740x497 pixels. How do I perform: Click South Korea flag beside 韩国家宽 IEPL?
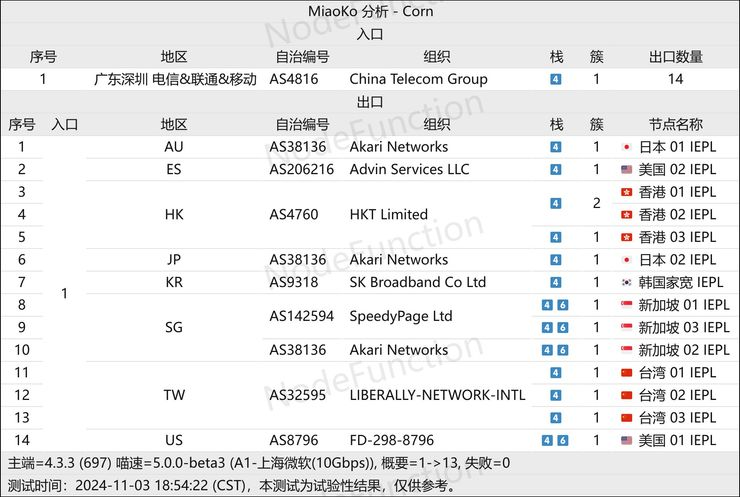[626, 282]
